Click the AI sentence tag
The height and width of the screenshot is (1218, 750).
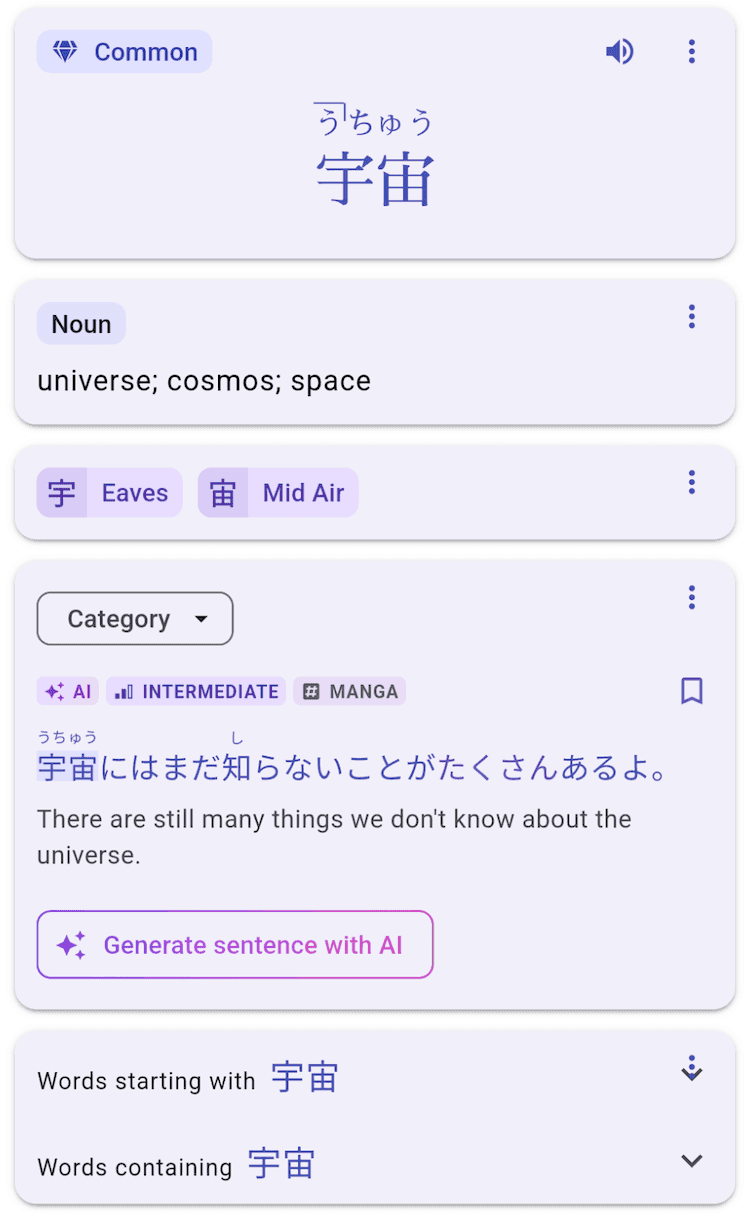[68, 692]
